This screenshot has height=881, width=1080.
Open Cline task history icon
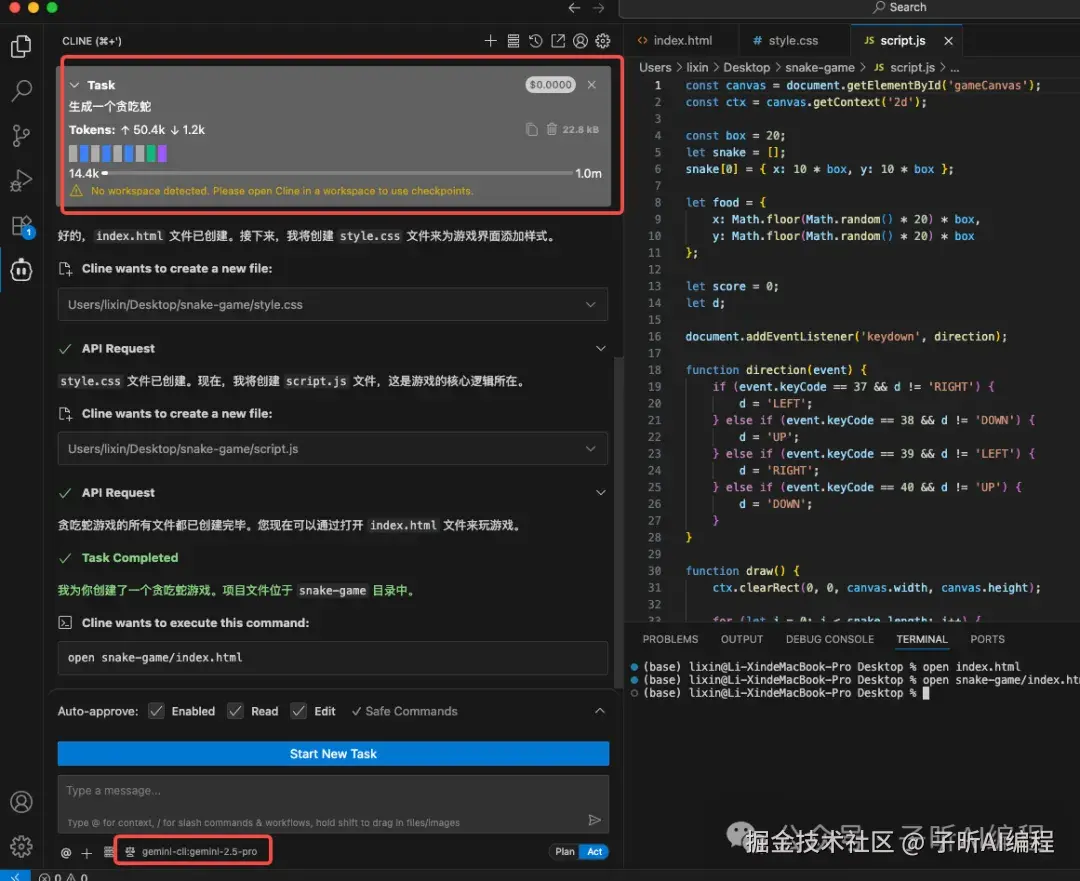click(x=535, y=41)
